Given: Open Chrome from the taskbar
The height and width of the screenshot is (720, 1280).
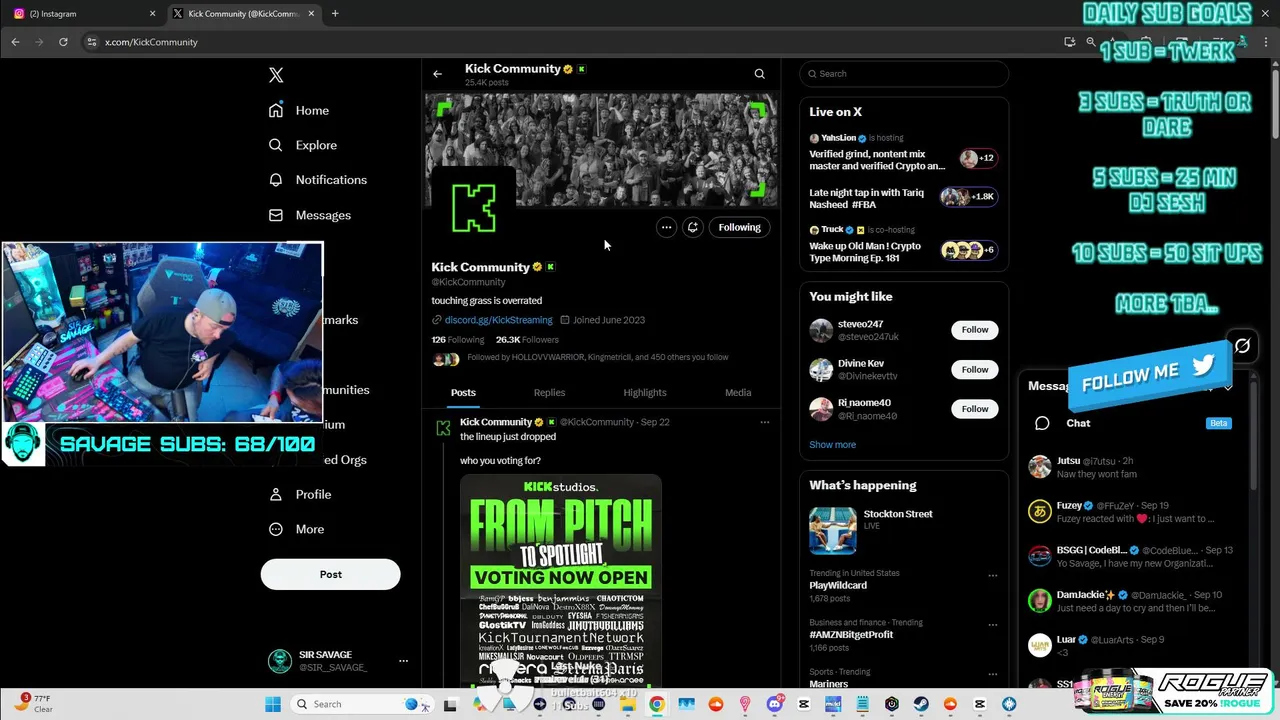Looking at the screenshot, I should point(657,704).
